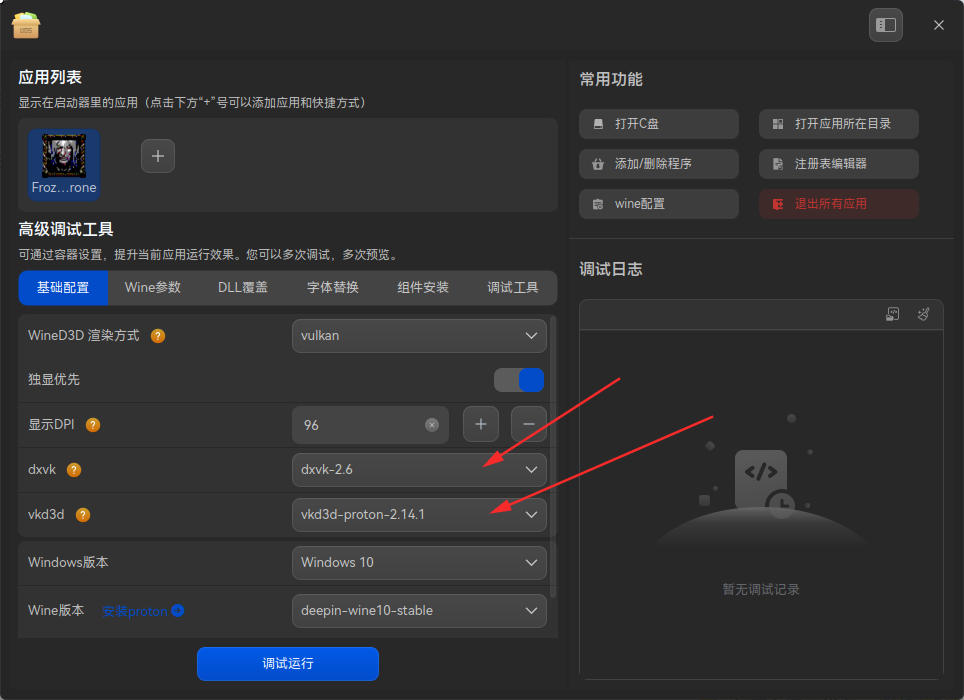The image size is (964, 700).
Task: Toggle the sidebar panel icon in title bar
Action: point(885,25)
